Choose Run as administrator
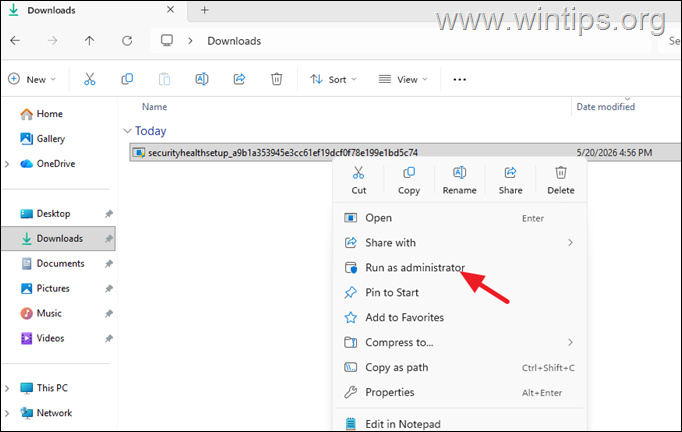Screen dimensions: 682x432 coord(459,268)
